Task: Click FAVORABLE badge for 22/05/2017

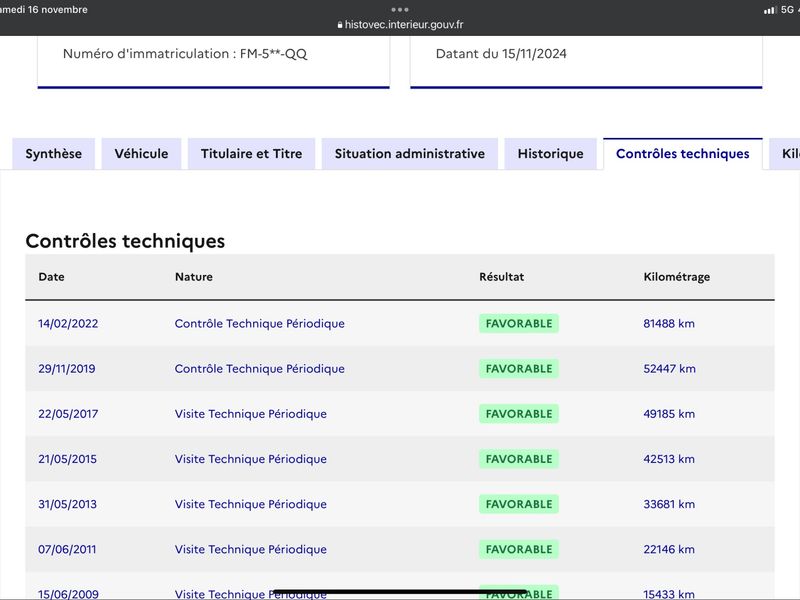Action: pyautogui.click(x=519, y=414)
